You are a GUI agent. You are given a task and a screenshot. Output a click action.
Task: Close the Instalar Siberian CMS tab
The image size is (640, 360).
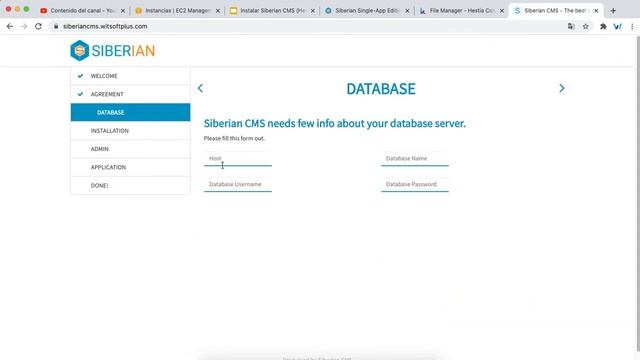(313, 11)
